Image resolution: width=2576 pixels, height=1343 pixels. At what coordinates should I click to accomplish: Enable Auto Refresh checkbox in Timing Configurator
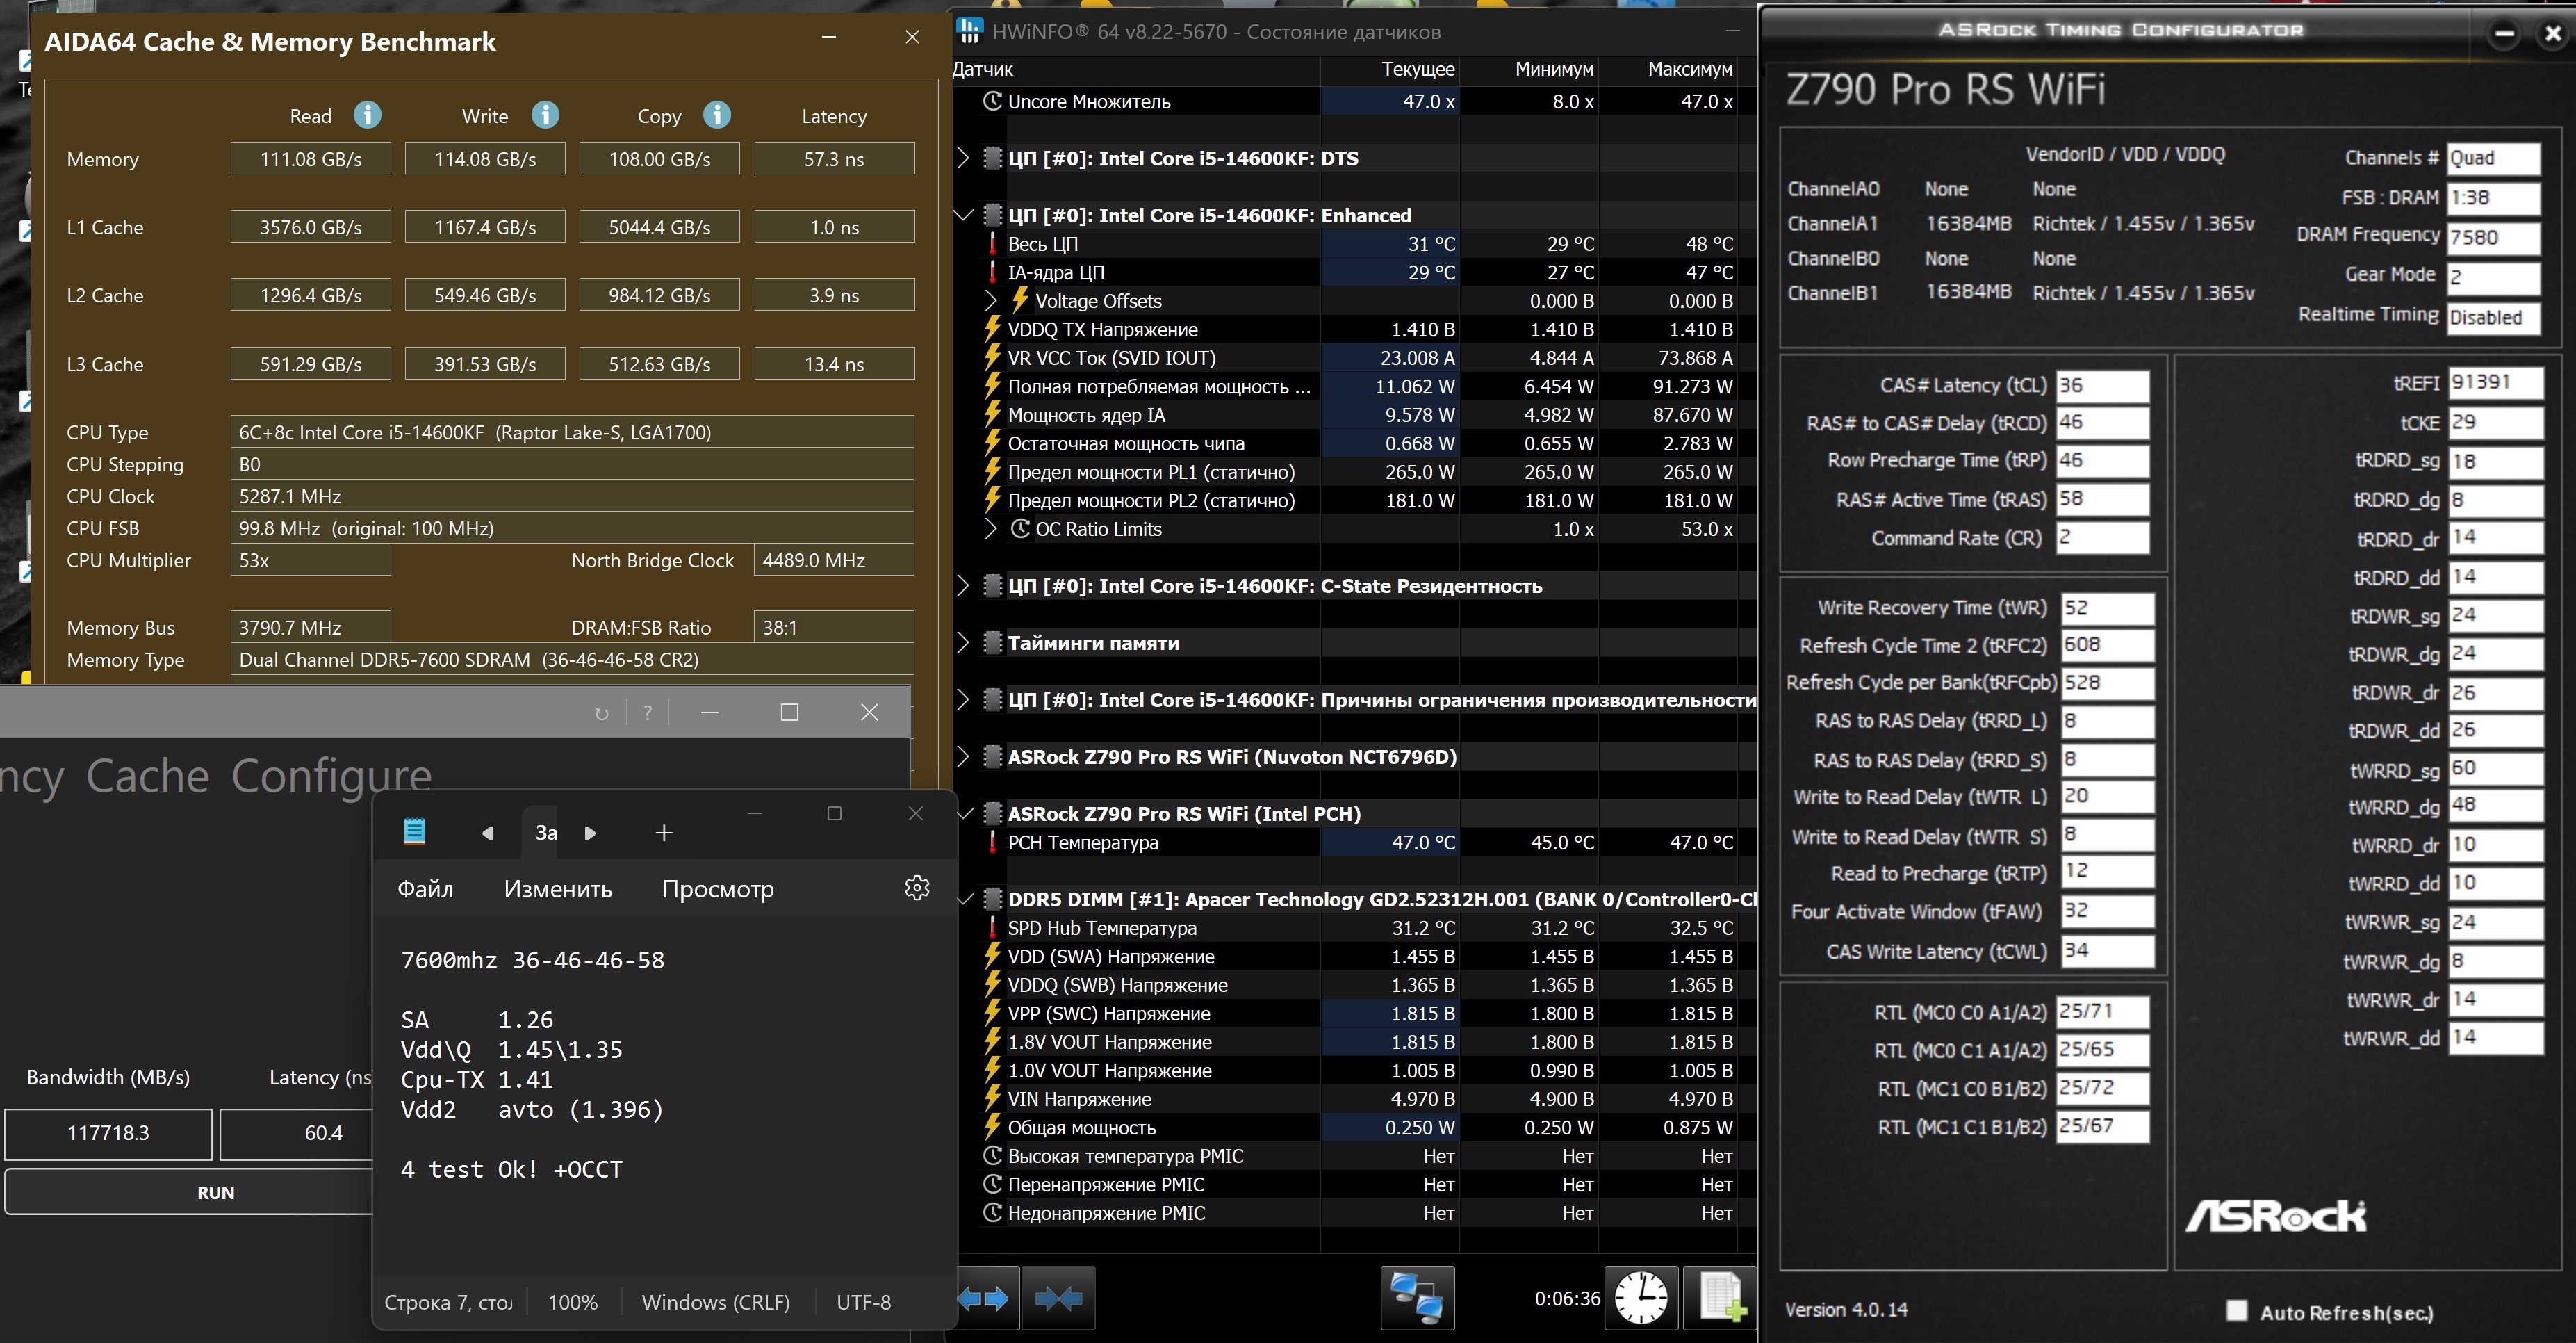click(2237, 1310)
